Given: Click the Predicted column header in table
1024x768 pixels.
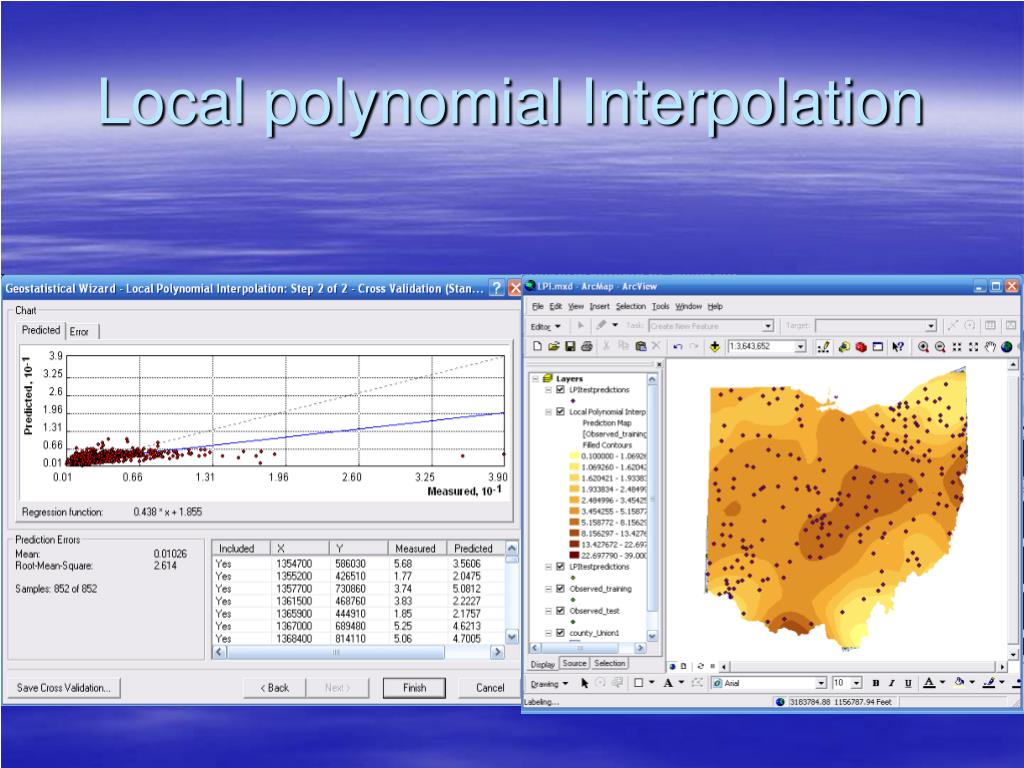Looking at the screenshot, I should 475,549.
